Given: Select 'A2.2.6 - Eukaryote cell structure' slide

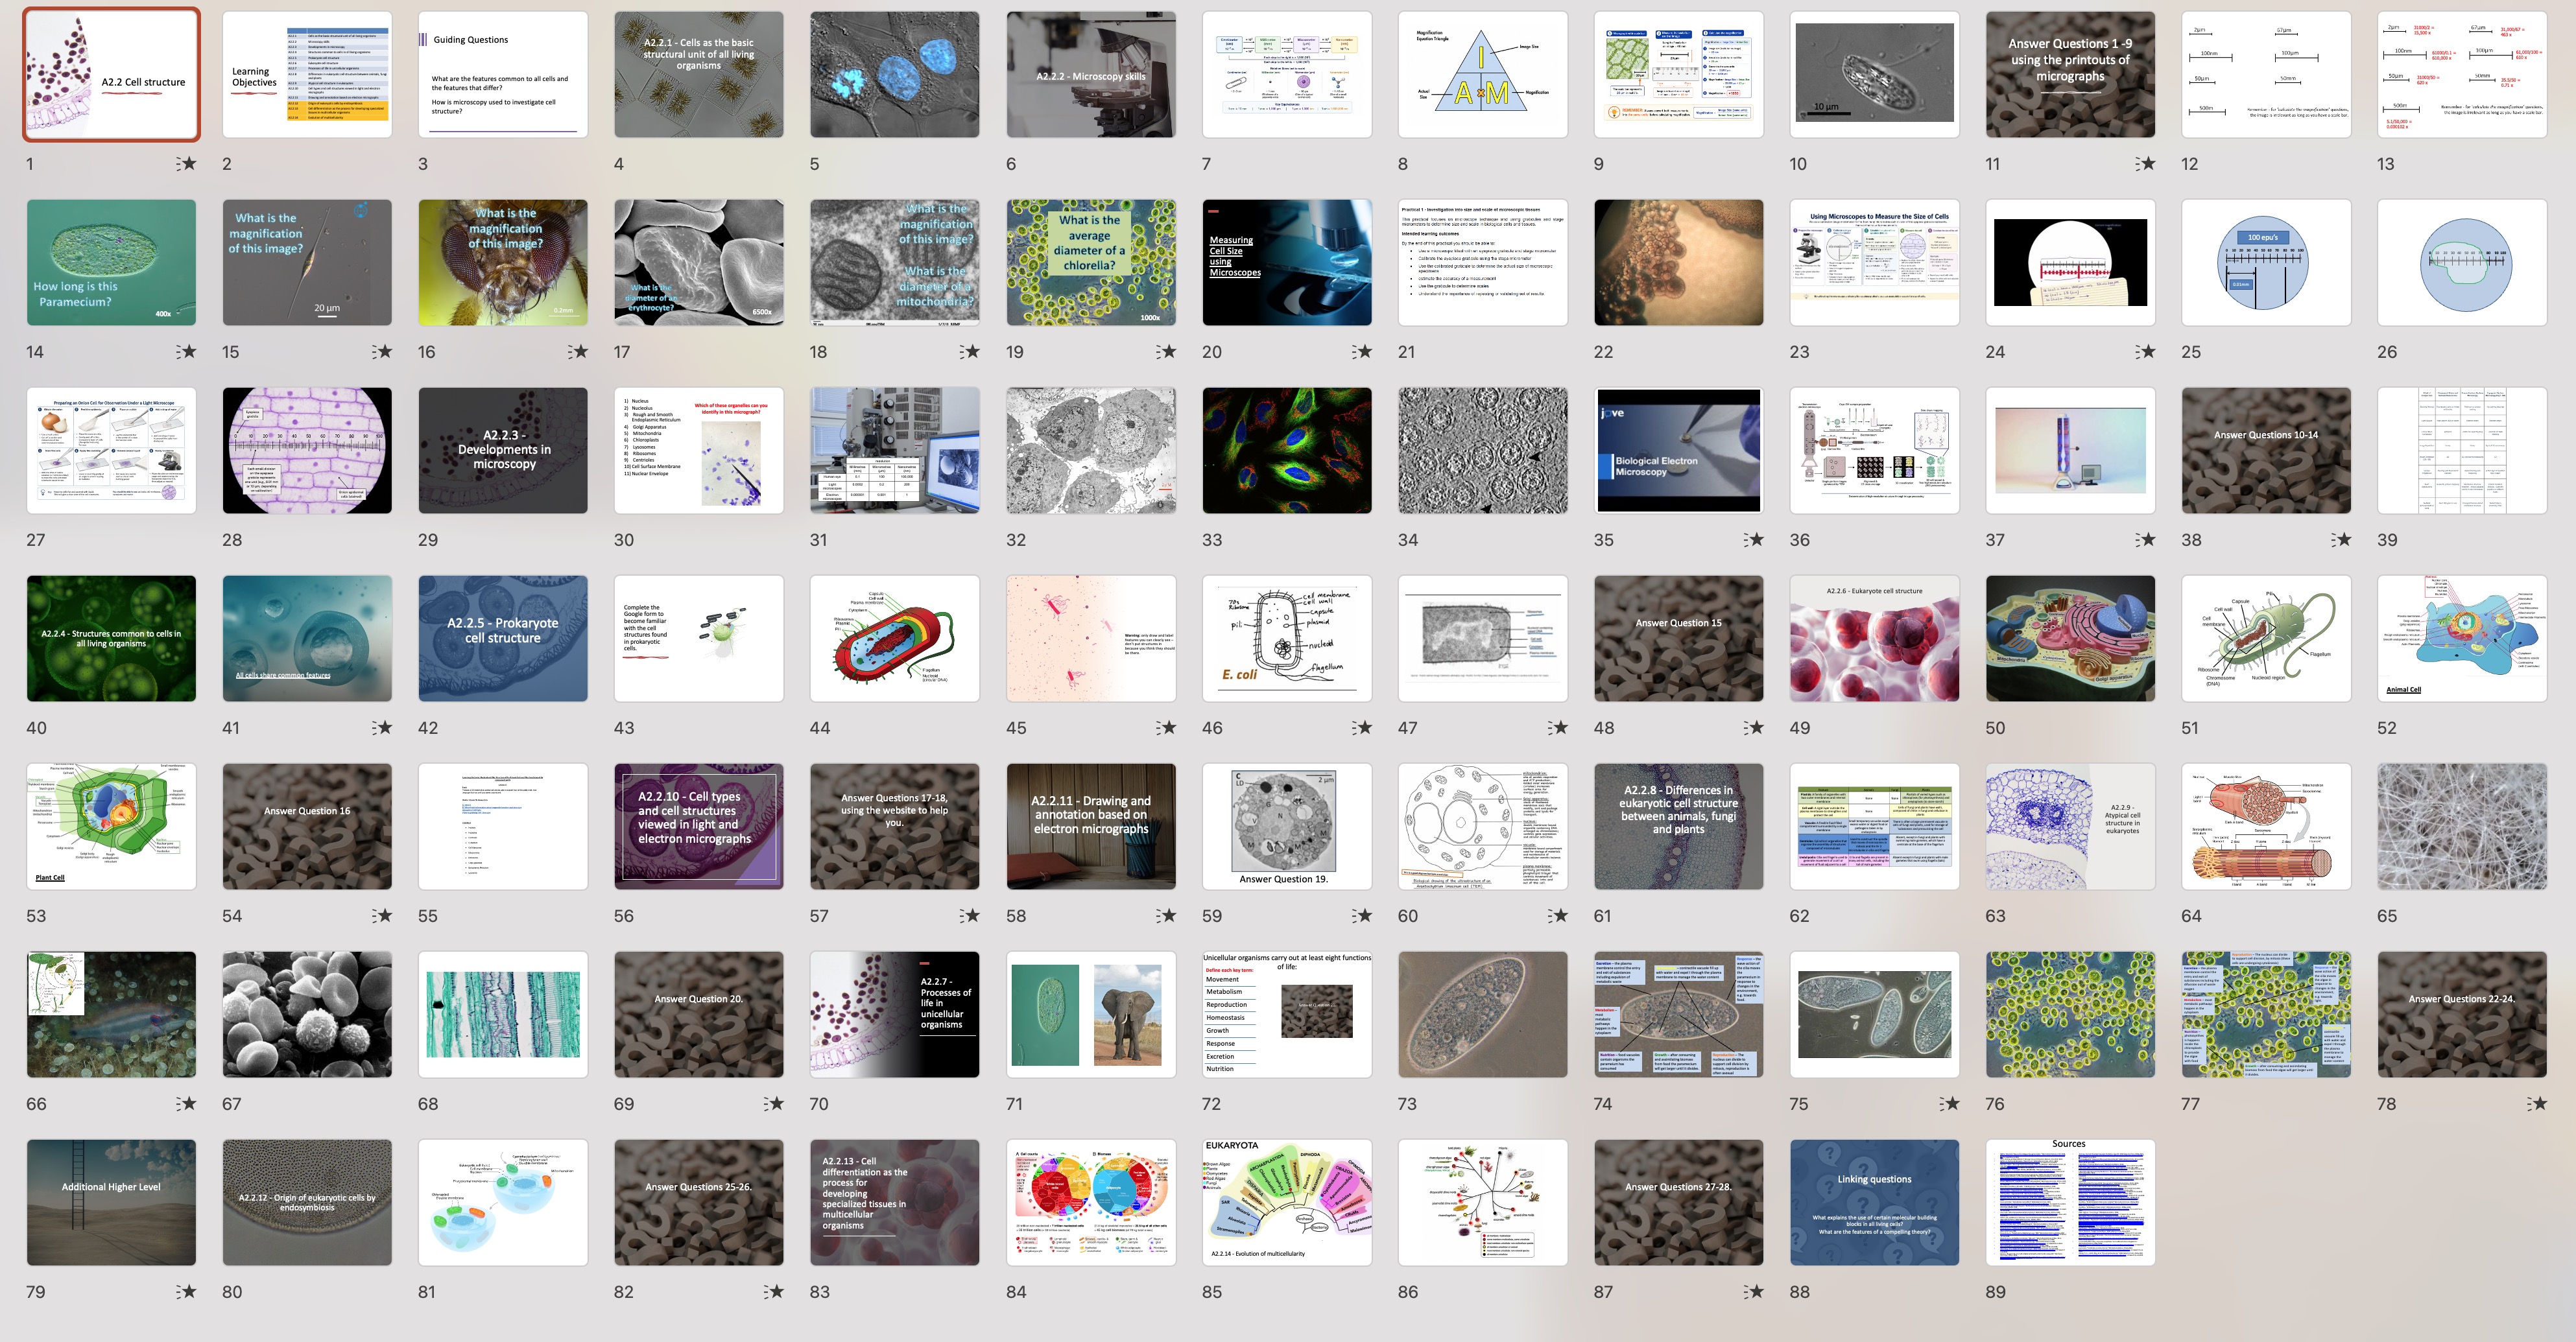Looking at the screenshot, I should tap(1875, 639).
